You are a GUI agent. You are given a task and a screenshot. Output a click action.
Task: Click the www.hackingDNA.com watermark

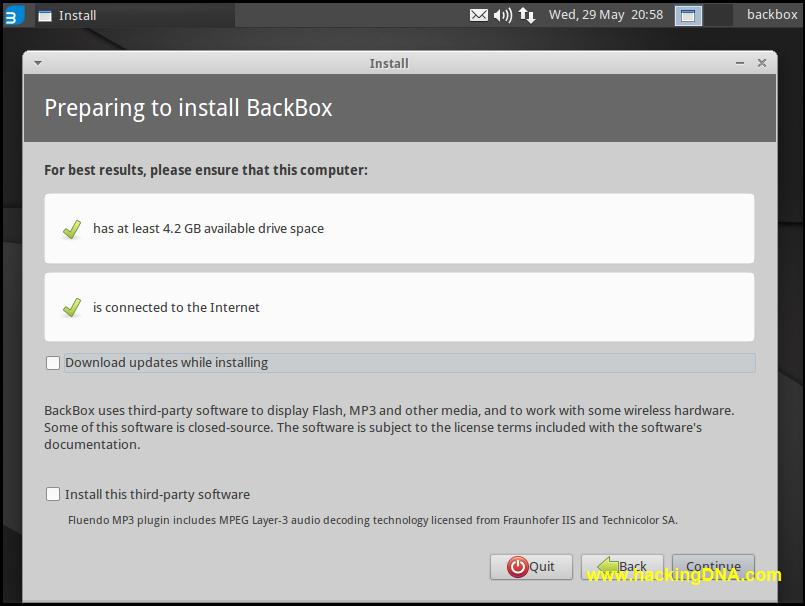coord(686,576)
